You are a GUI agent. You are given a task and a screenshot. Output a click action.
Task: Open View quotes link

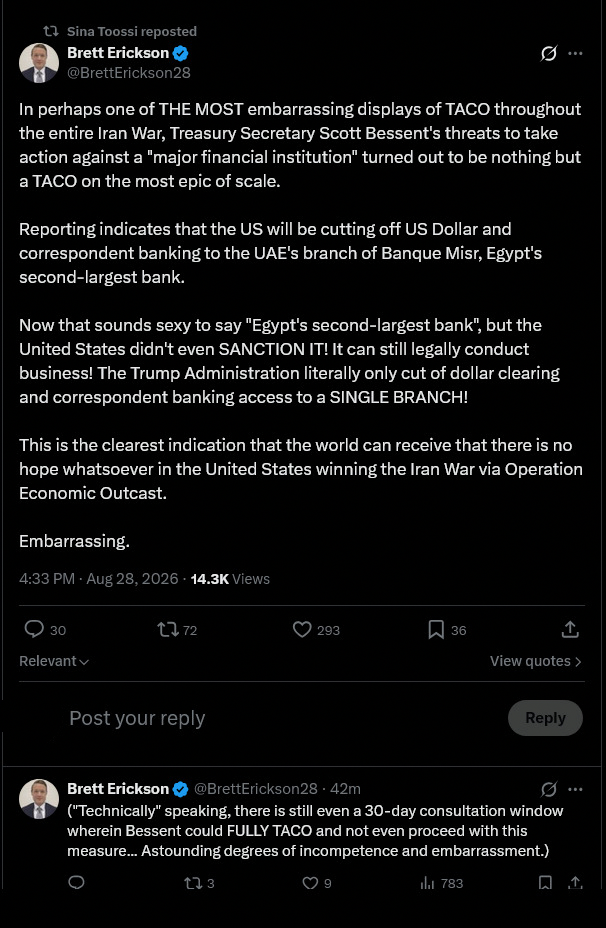coord(536,661)
